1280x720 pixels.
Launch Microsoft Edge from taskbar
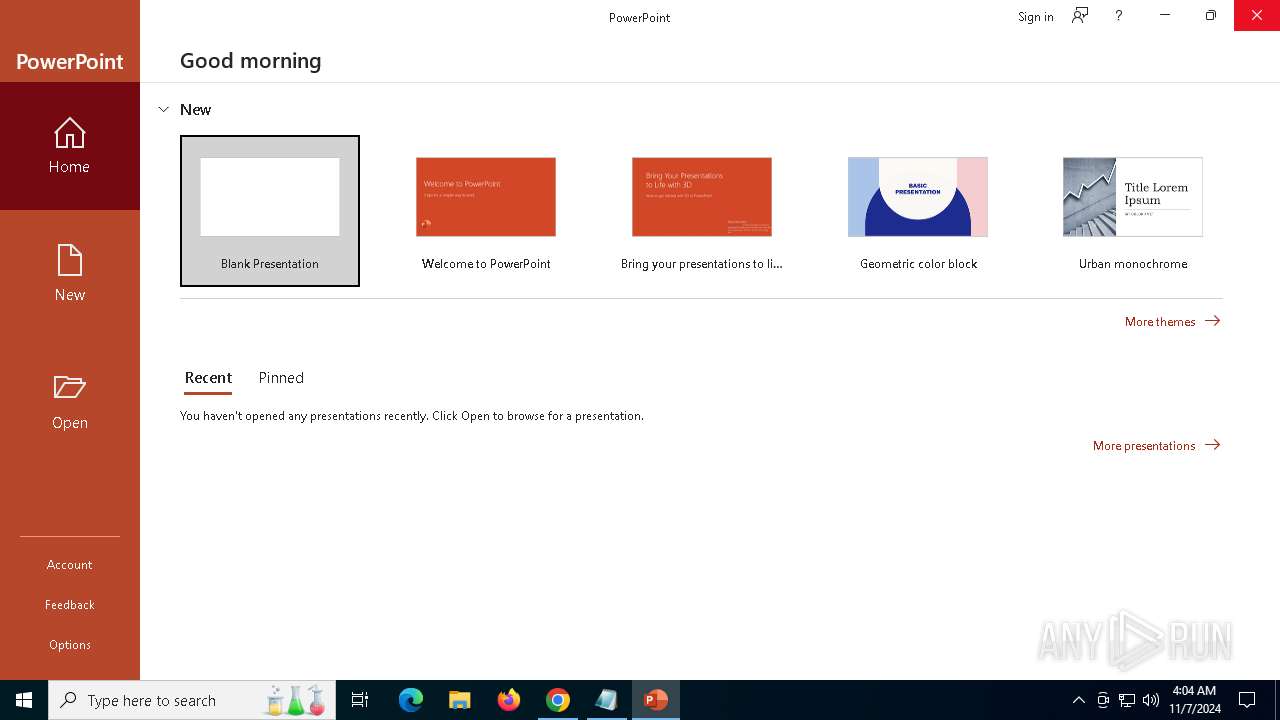pyautogui.click(x=411, y=700)
